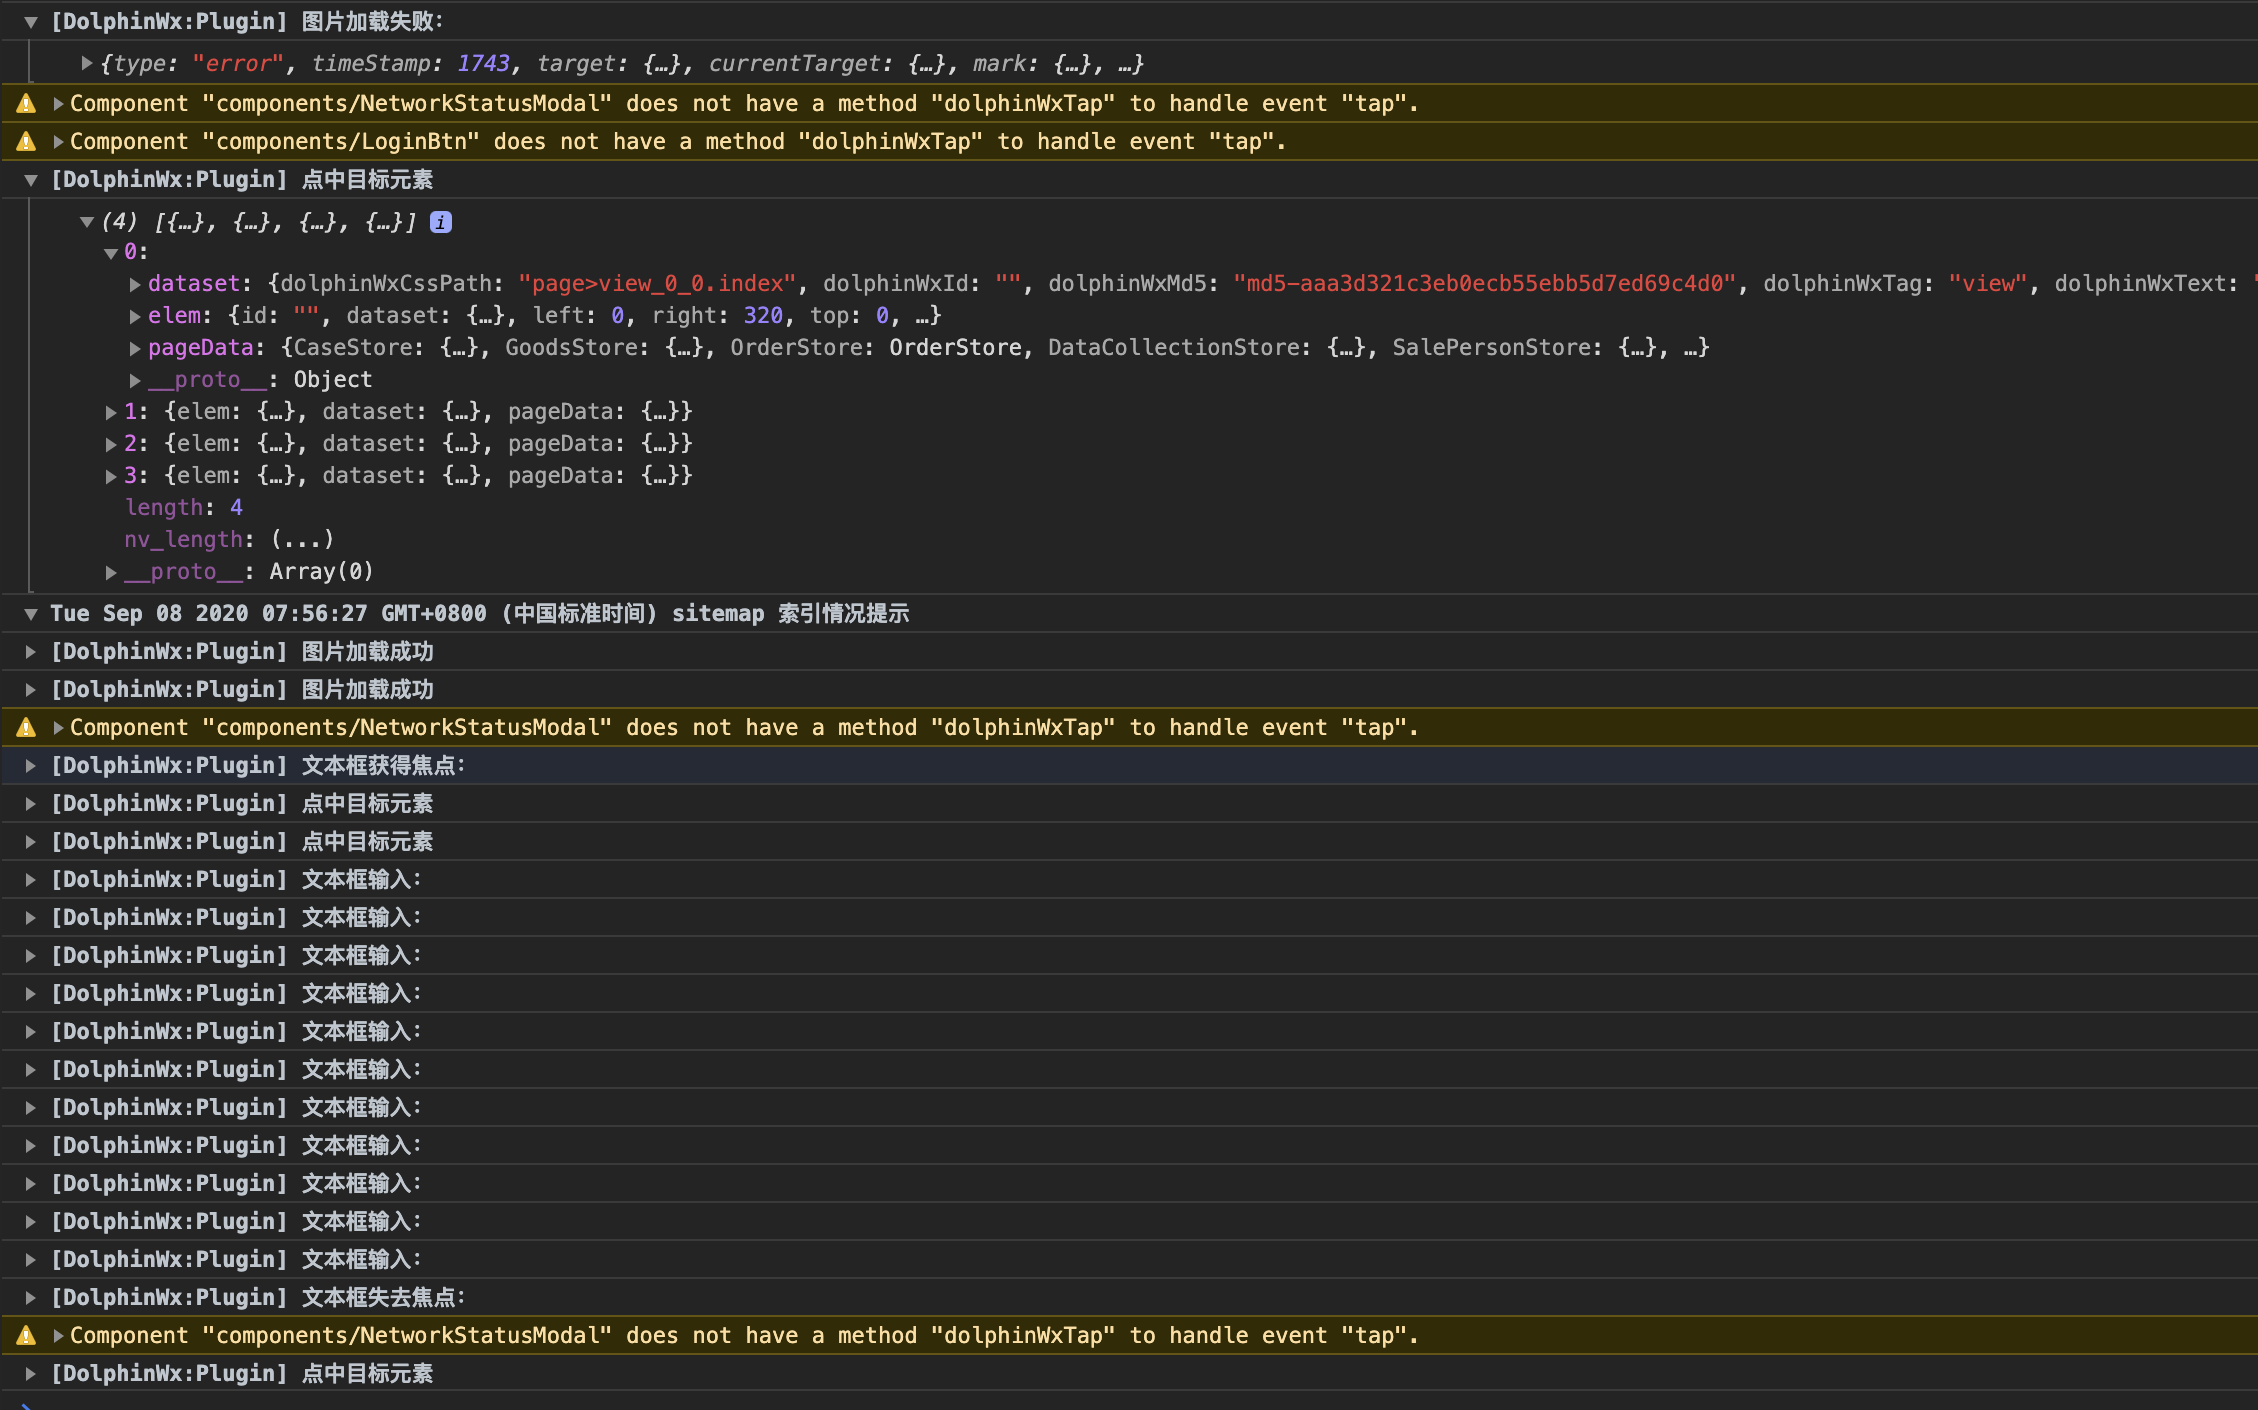
Task: Expand array index 3 entry
Action: 111,477
